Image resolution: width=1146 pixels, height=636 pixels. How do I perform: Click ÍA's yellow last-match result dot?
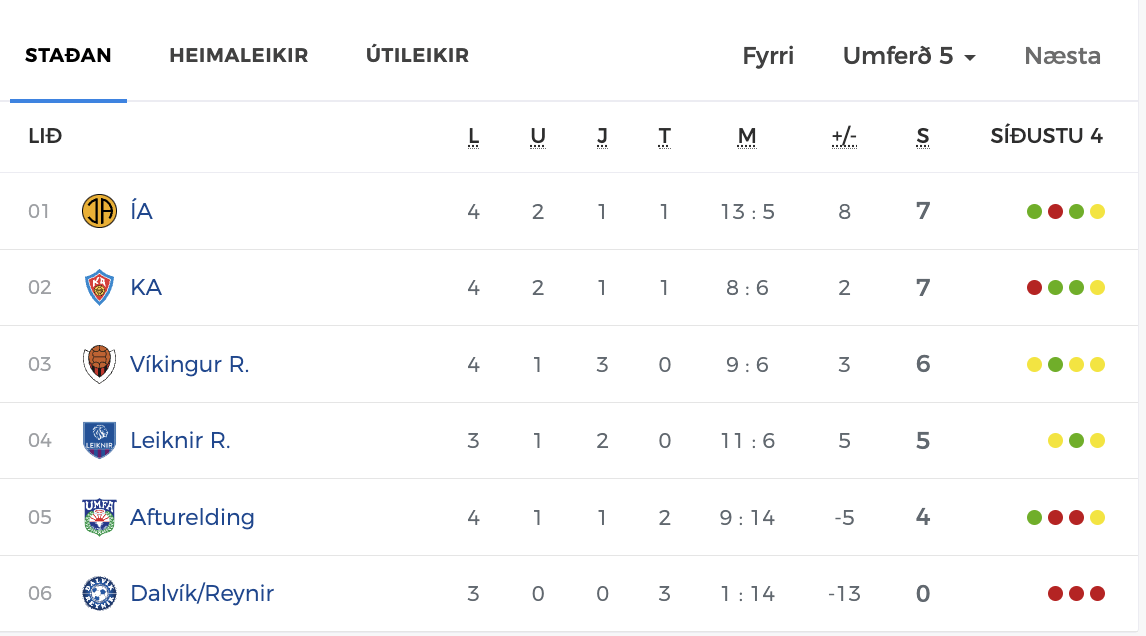(x=1097, y=211)
